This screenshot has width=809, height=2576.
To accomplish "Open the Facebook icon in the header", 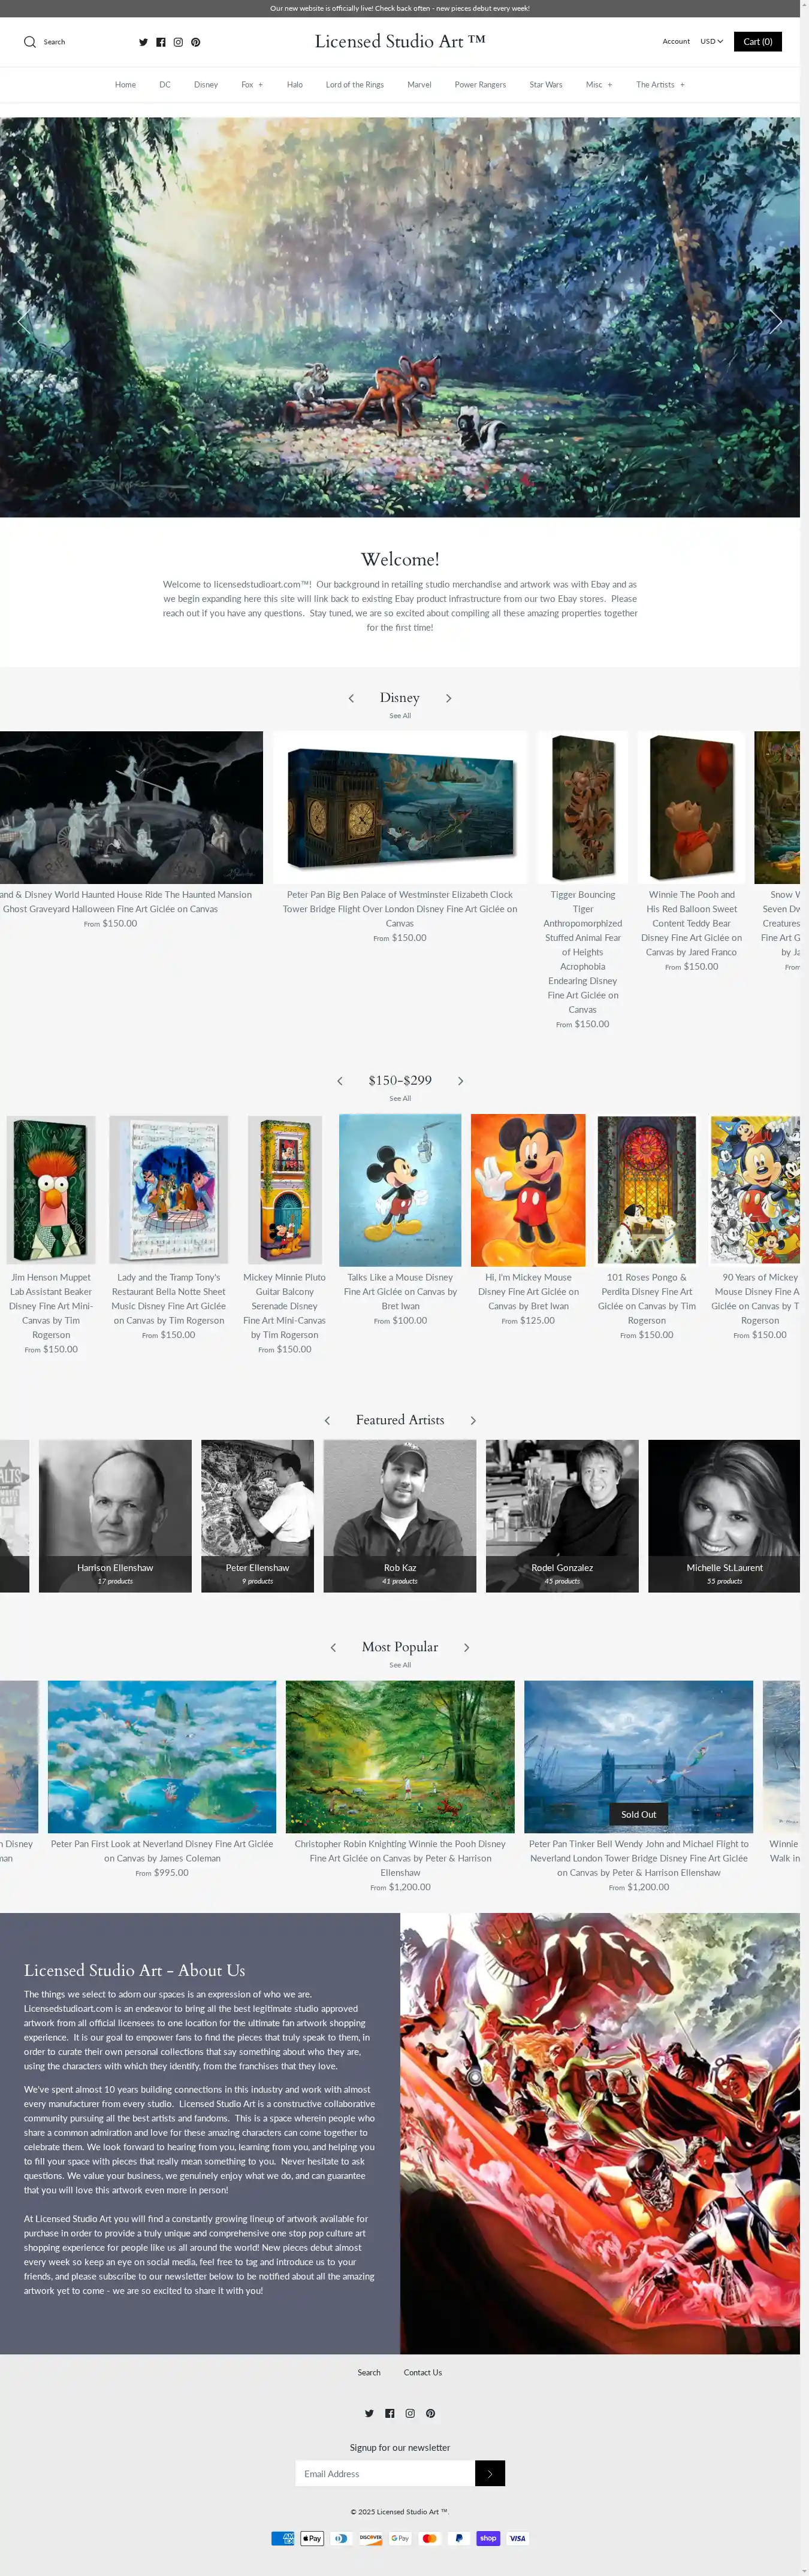I will (x=161, y=42).
